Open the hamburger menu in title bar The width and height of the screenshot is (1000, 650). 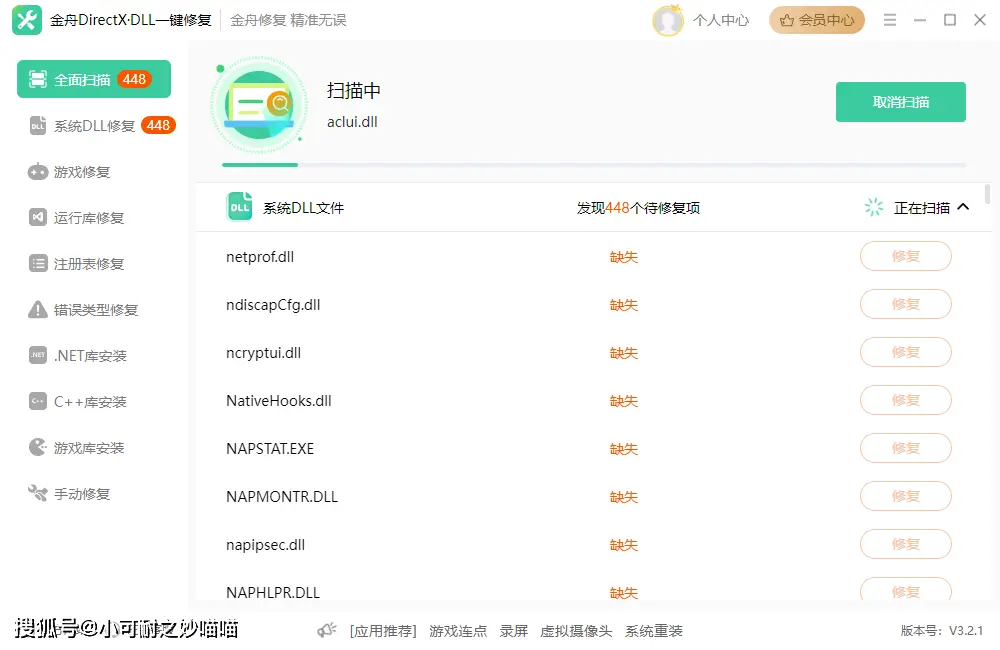(889, 20)
